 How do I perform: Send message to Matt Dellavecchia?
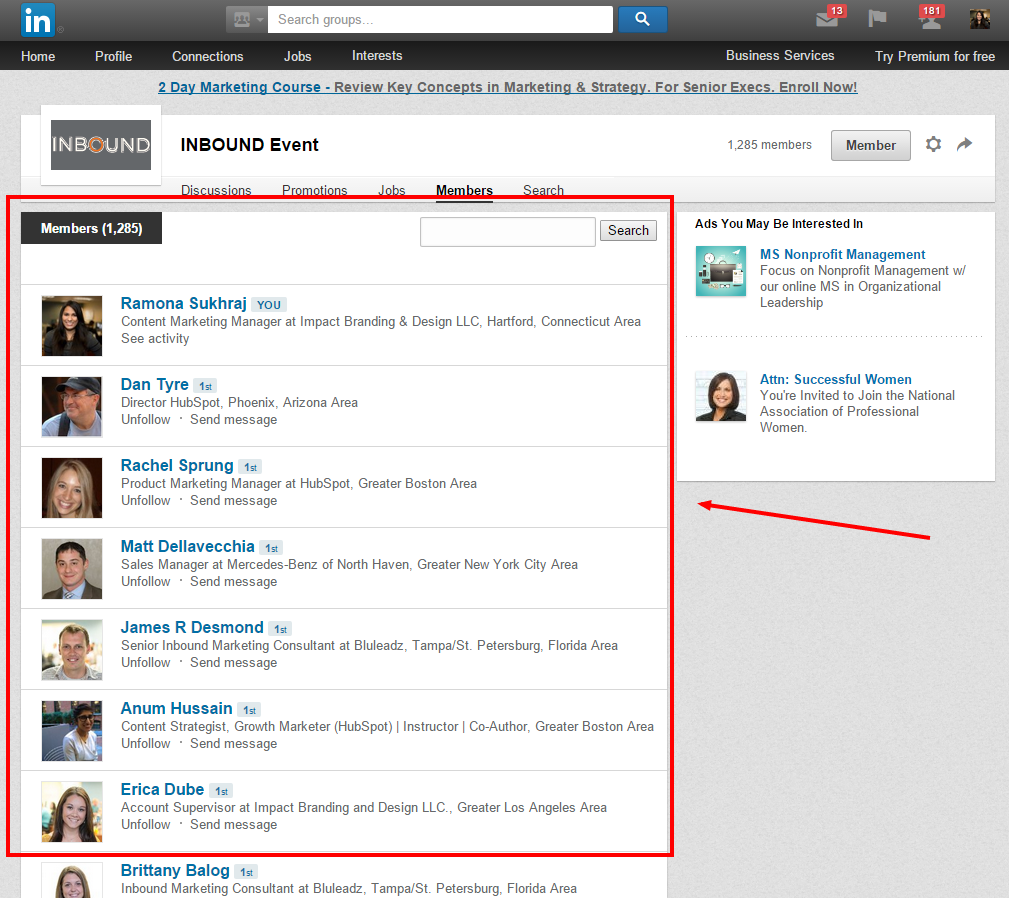point(234,582)
